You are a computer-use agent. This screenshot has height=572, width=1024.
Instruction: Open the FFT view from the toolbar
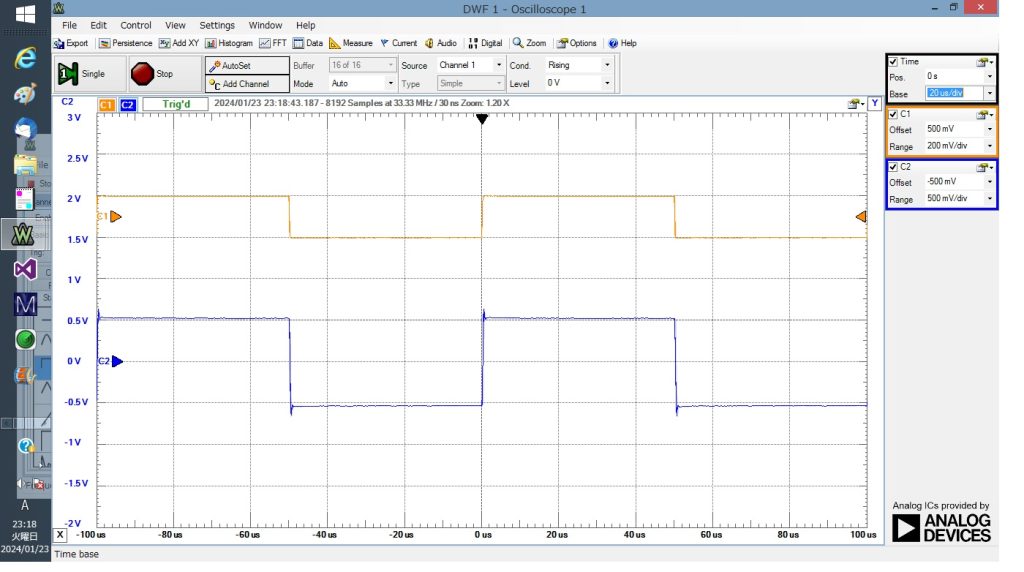[x=272, y=43]
